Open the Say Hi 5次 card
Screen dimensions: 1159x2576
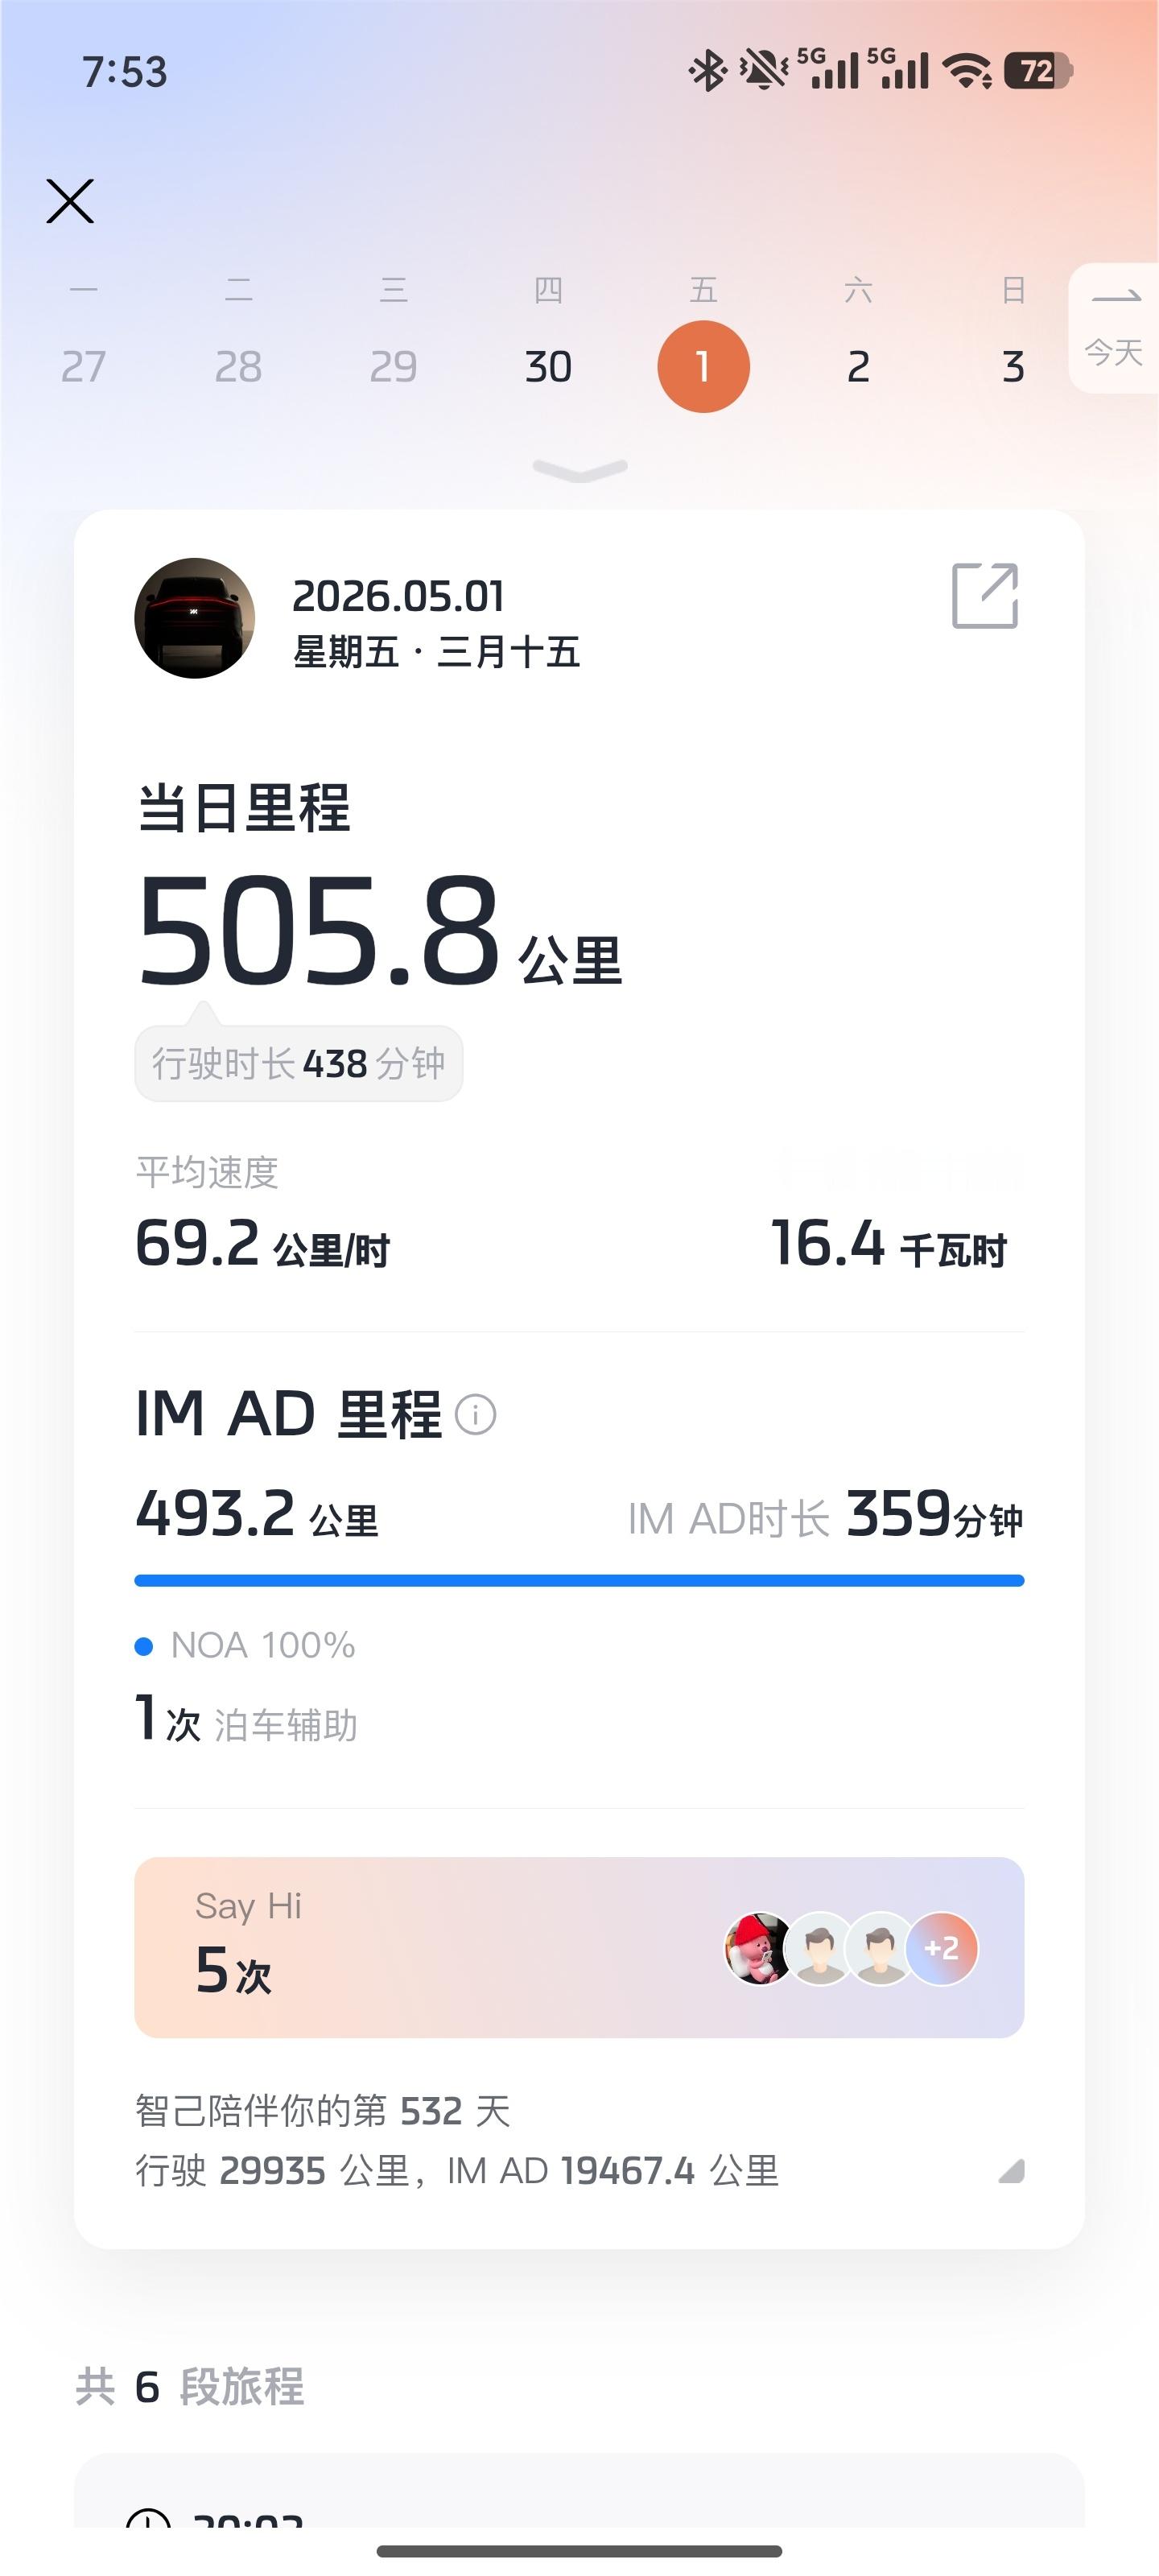579,1947
